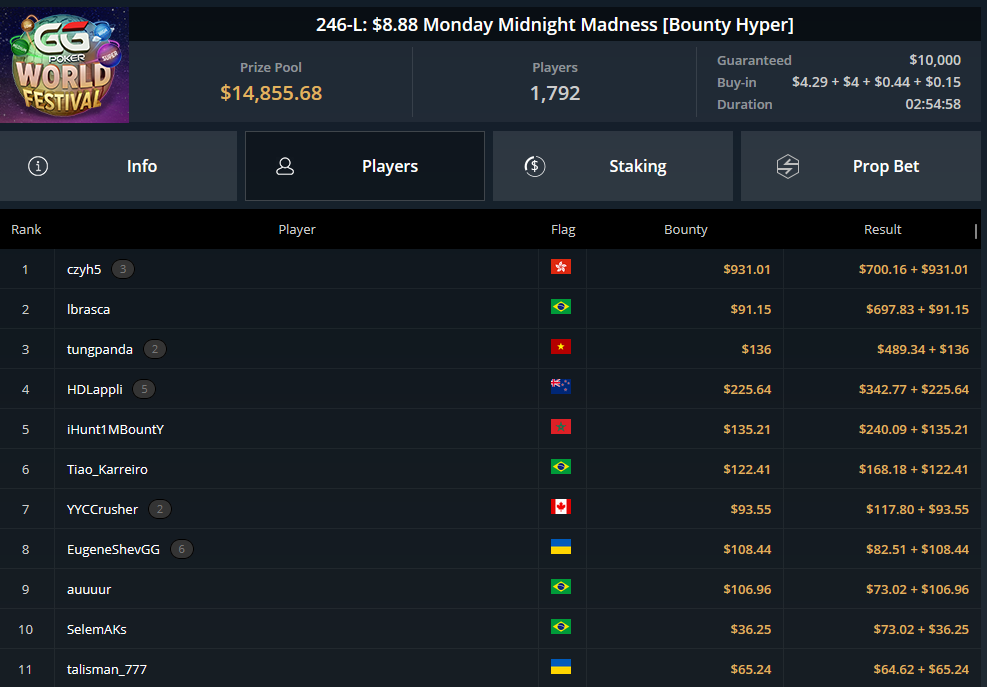Screen dimensions: 987x687
Task: Select player HDLappli
Action: 94,389
